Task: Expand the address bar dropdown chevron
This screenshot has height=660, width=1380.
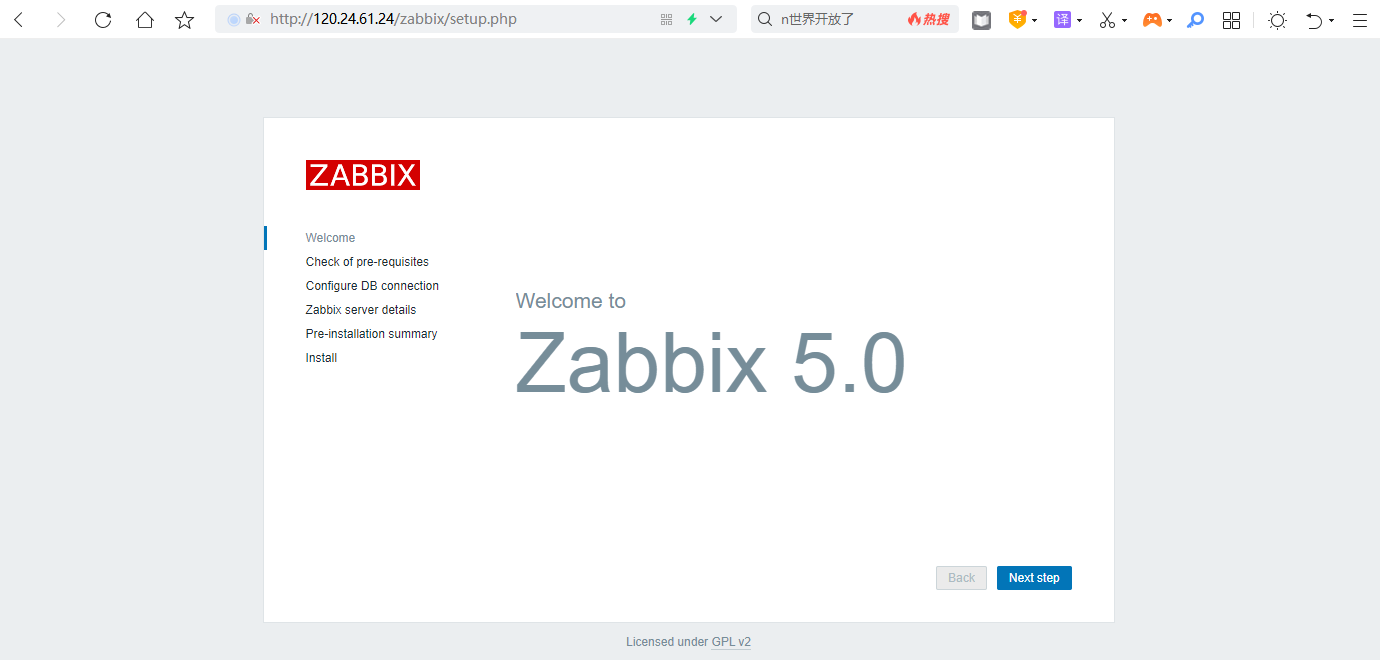Action: (x=716, y=19)
